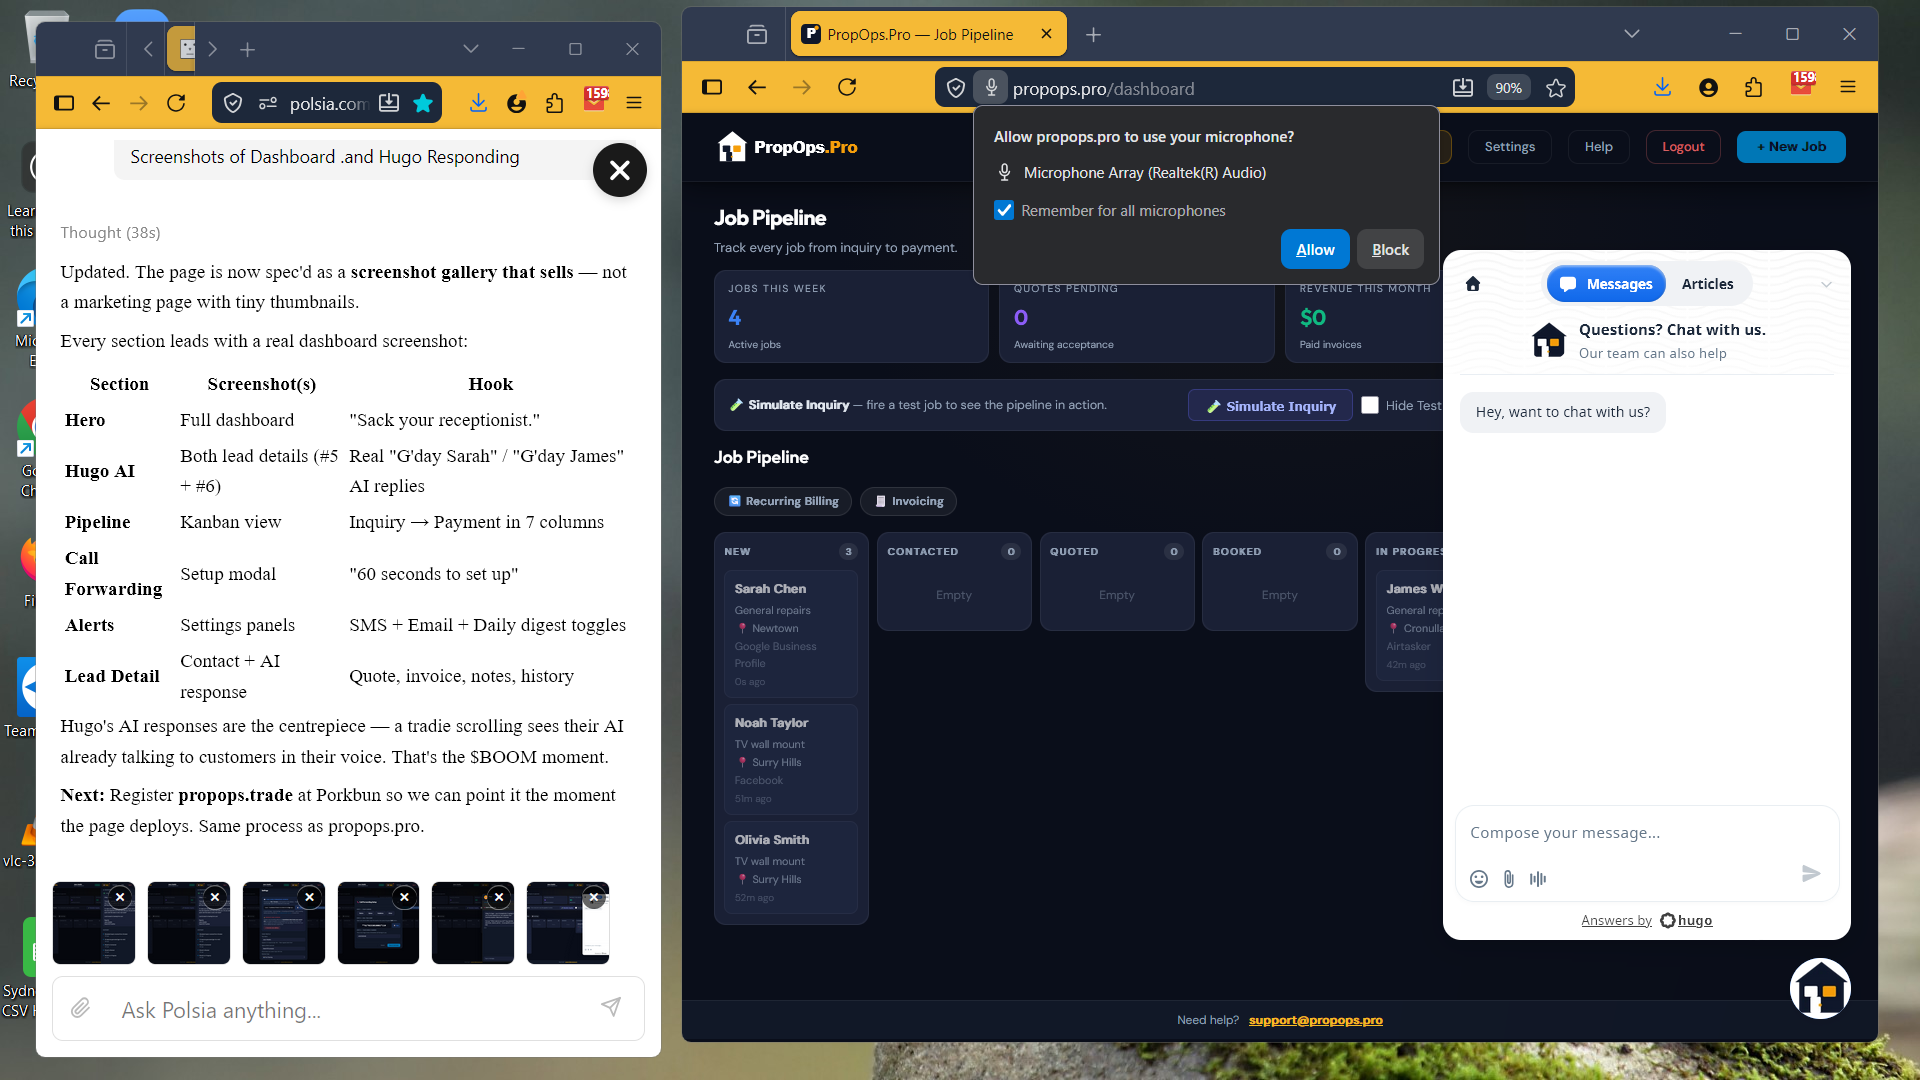Send message with Polsia paper plane icon
This screenshot has width=1920, height=1080.
[x=611, y=1006]
